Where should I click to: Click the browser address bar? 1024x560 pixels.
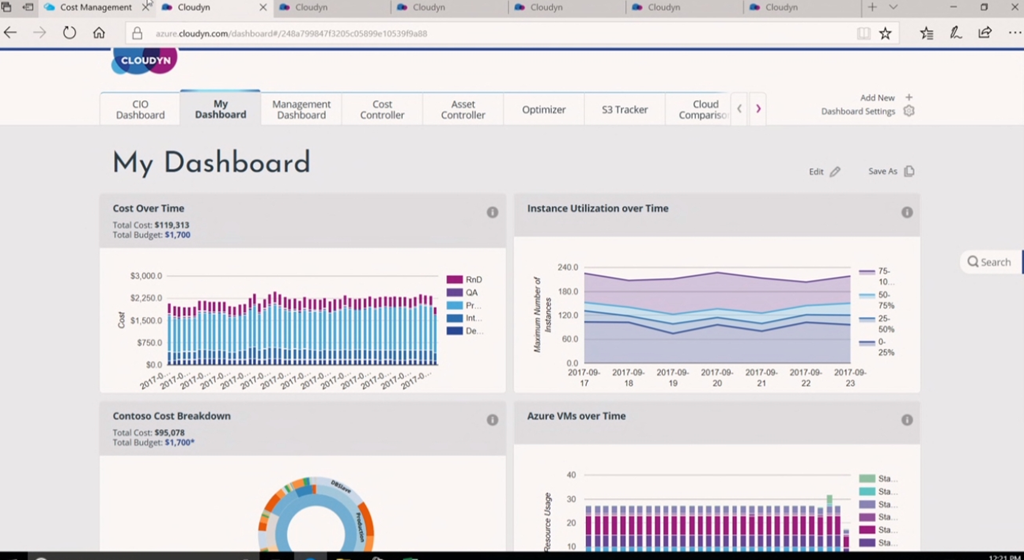click(490, 33)
